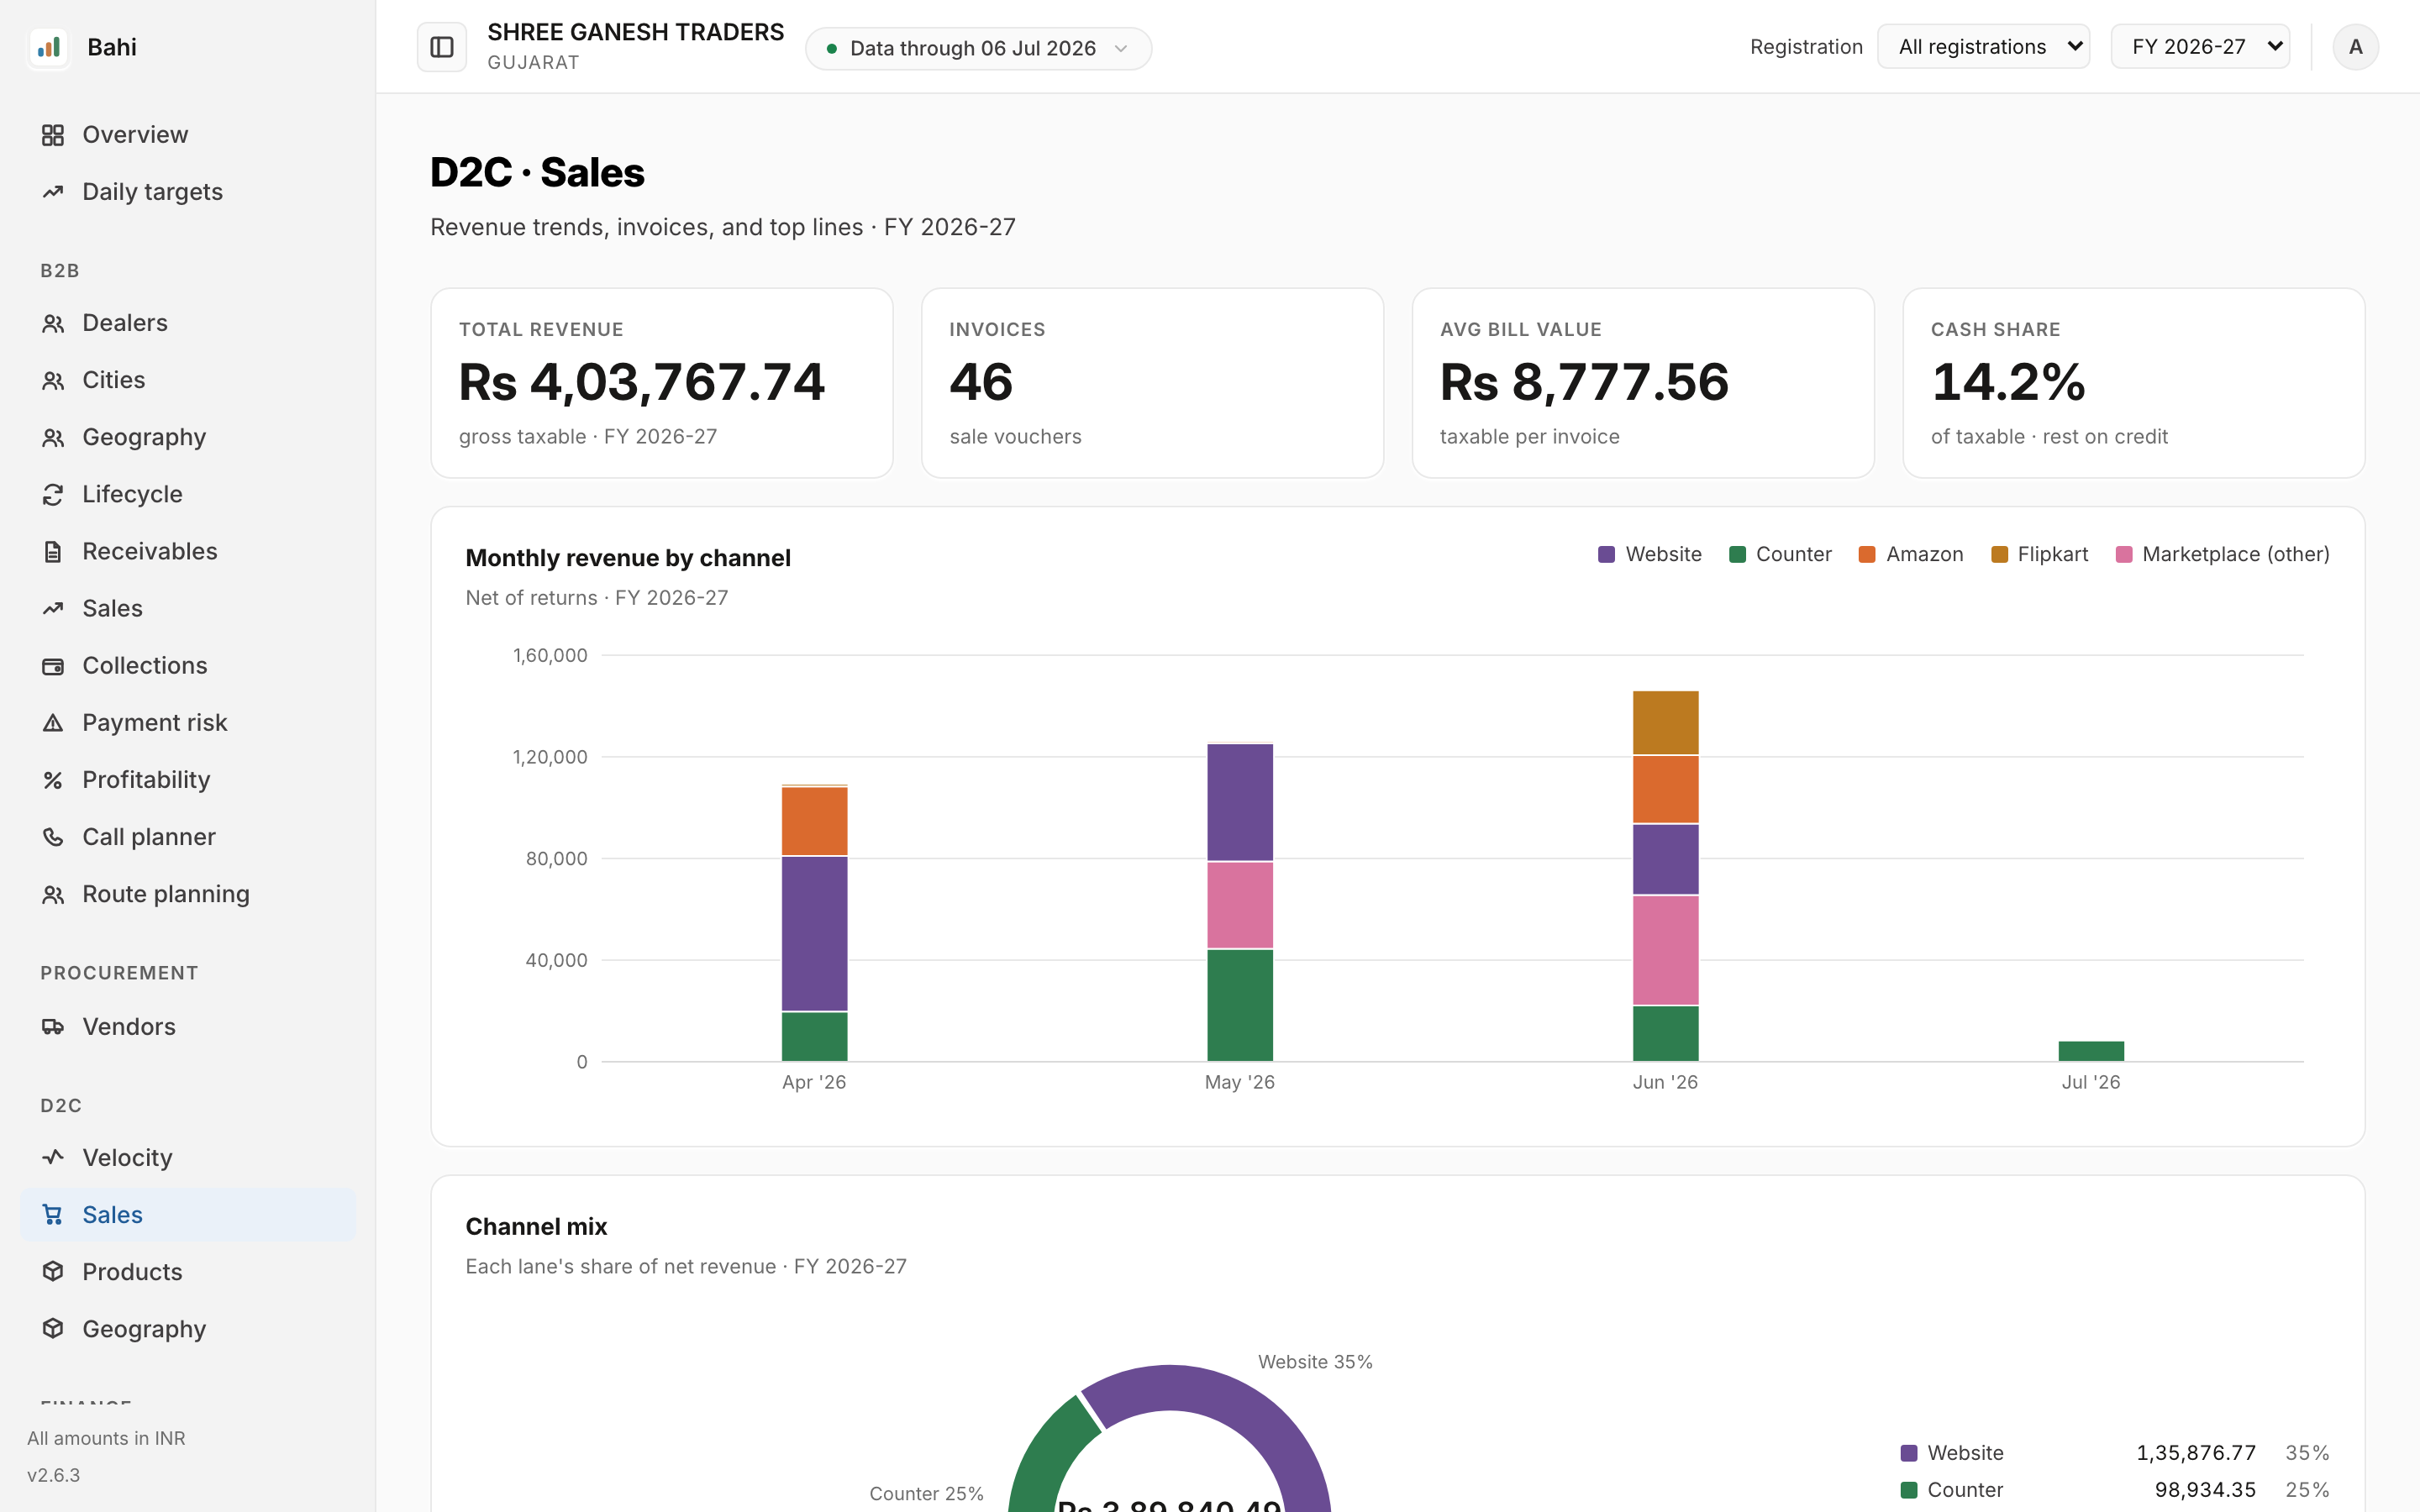Toggle Amazon series in chart legend
Screen dimensions: 2420x1512
pos(1911,554)
